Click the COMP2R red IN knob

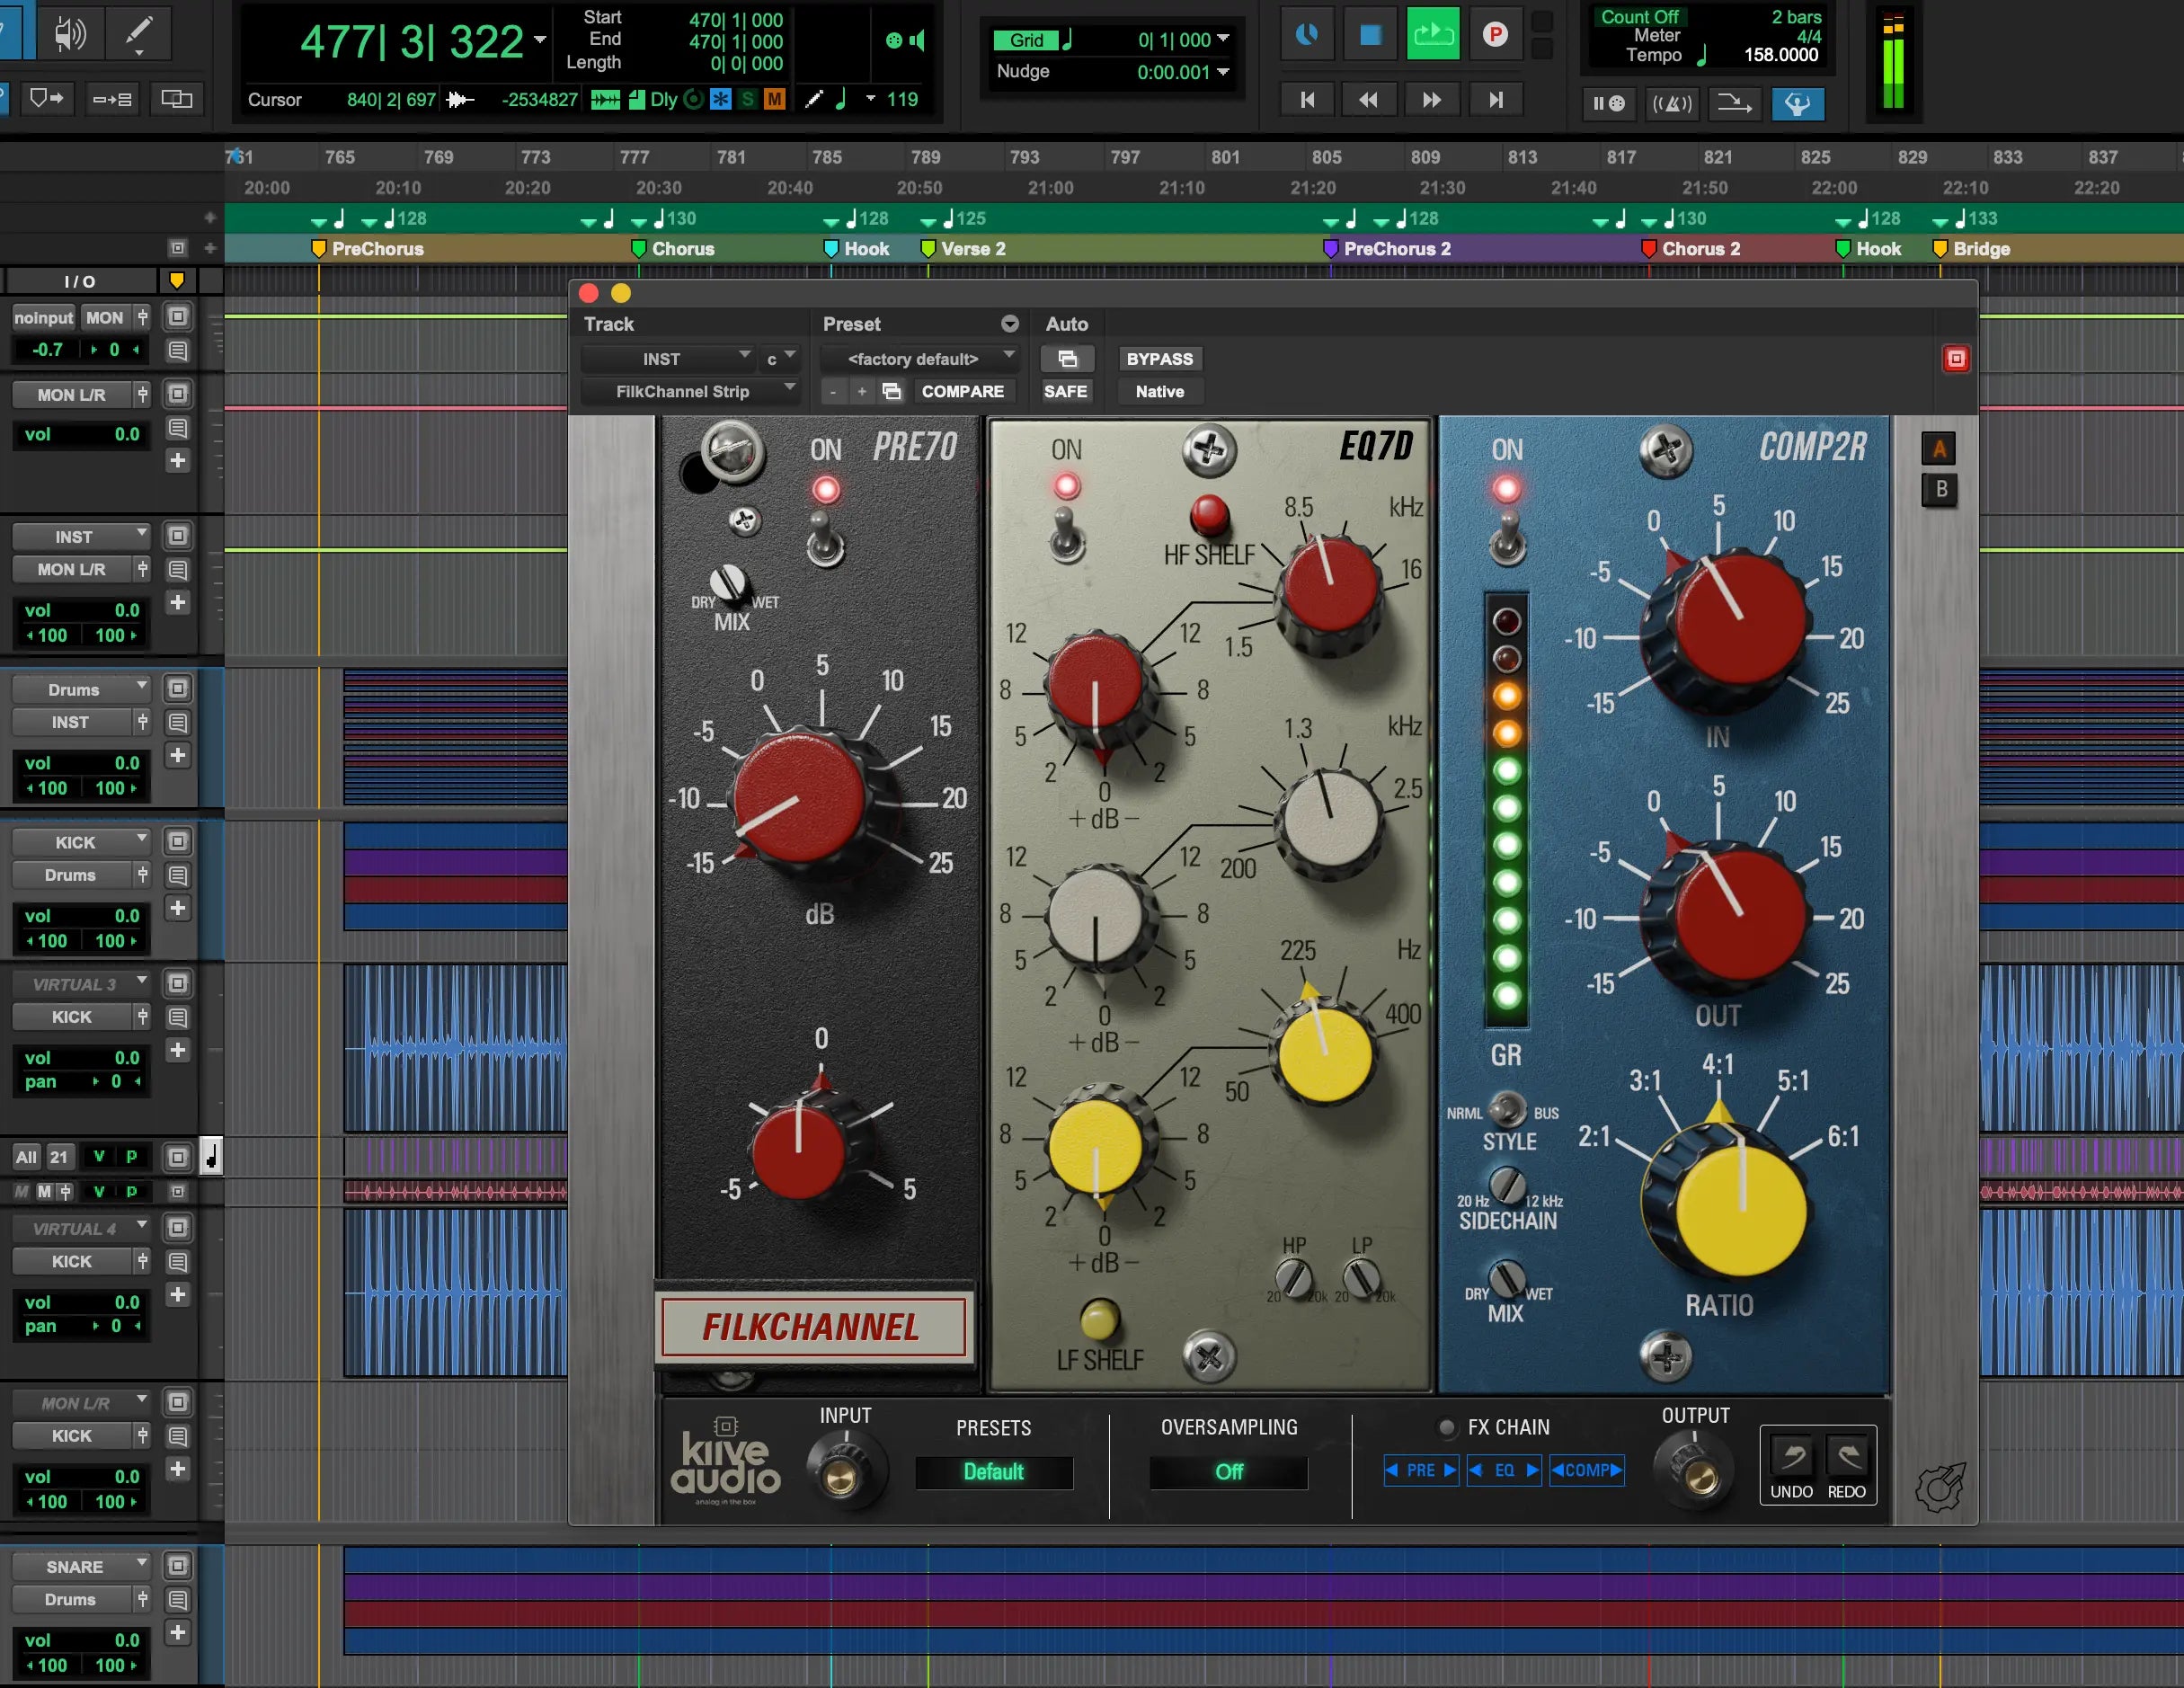point(1741,620)
